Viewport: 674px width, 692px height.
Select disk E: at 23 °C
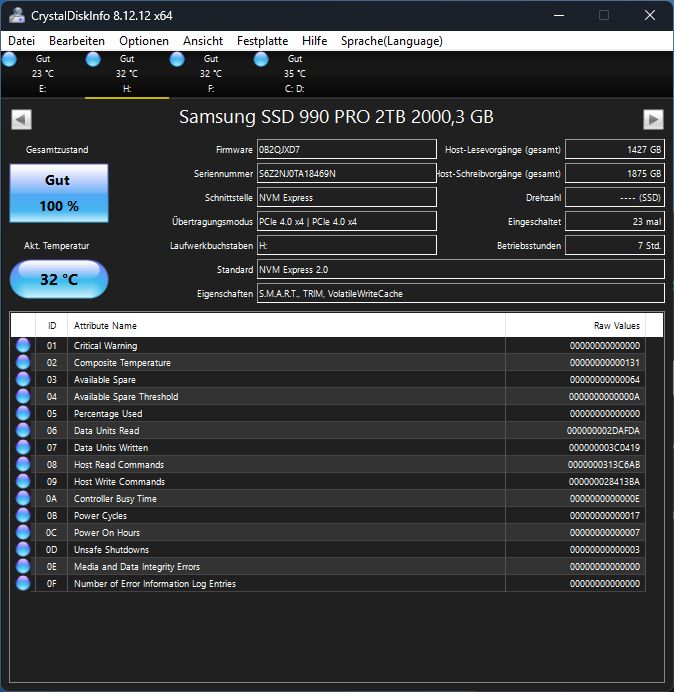[x=43, y=74]
